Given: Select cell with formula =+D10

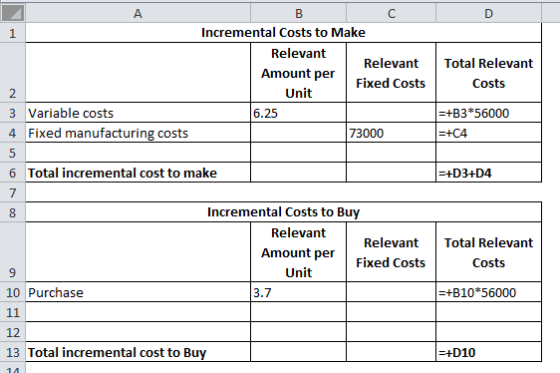Looking at the screenshot, I should (x=489, y=352).
